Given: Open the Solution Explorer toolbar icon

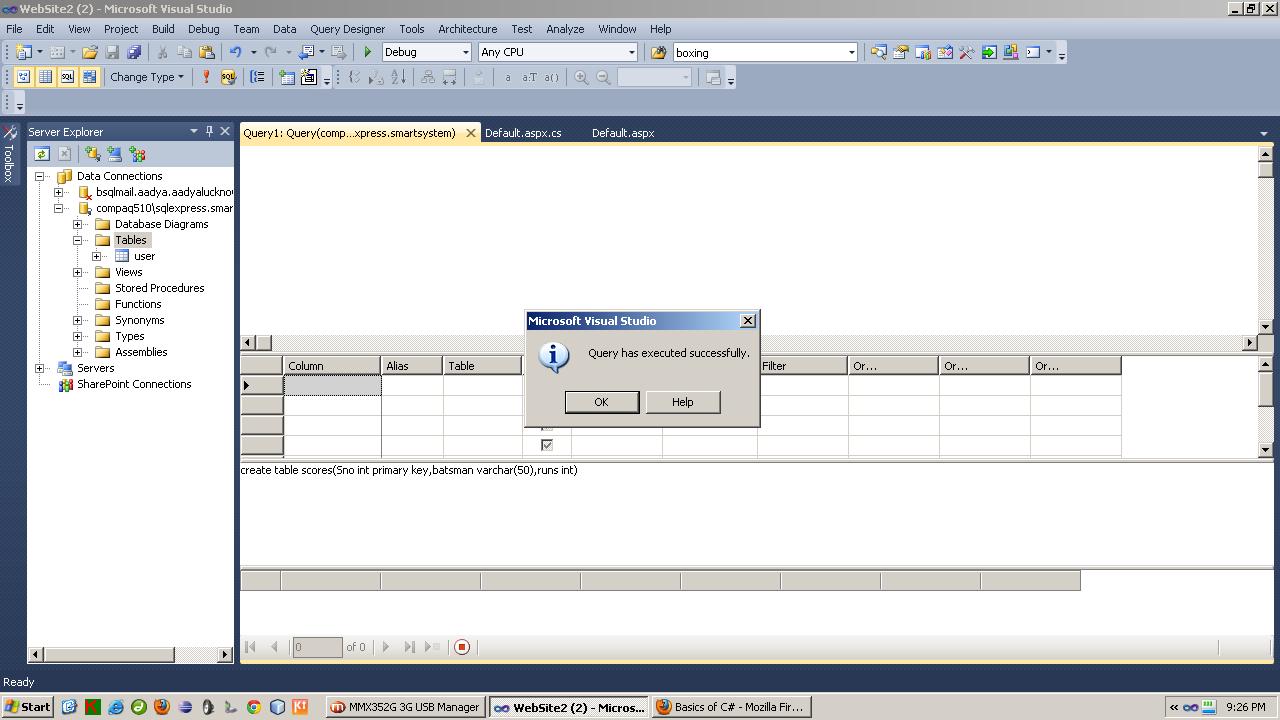Looking at the screenshot, I should point(878,52).
